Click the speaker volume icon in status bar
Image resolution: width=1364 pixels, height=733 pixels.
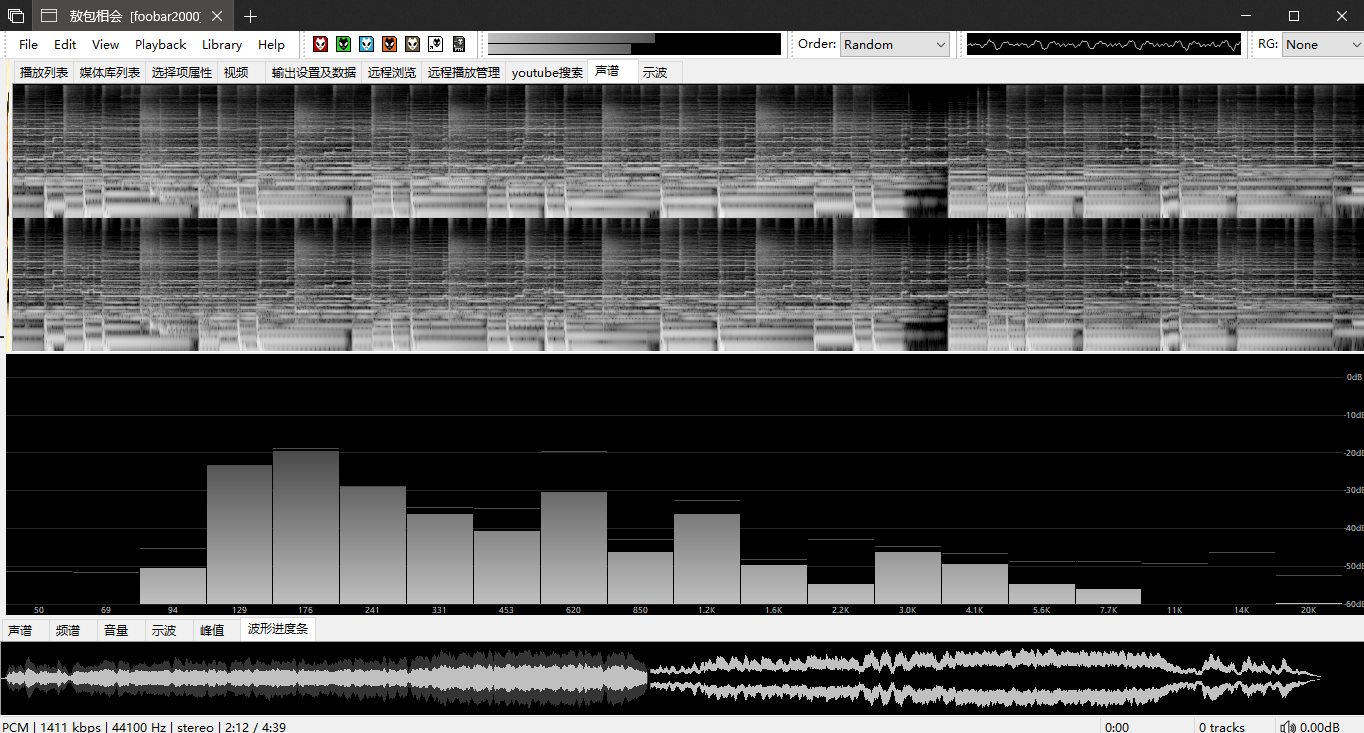[x=1288, y=727]
